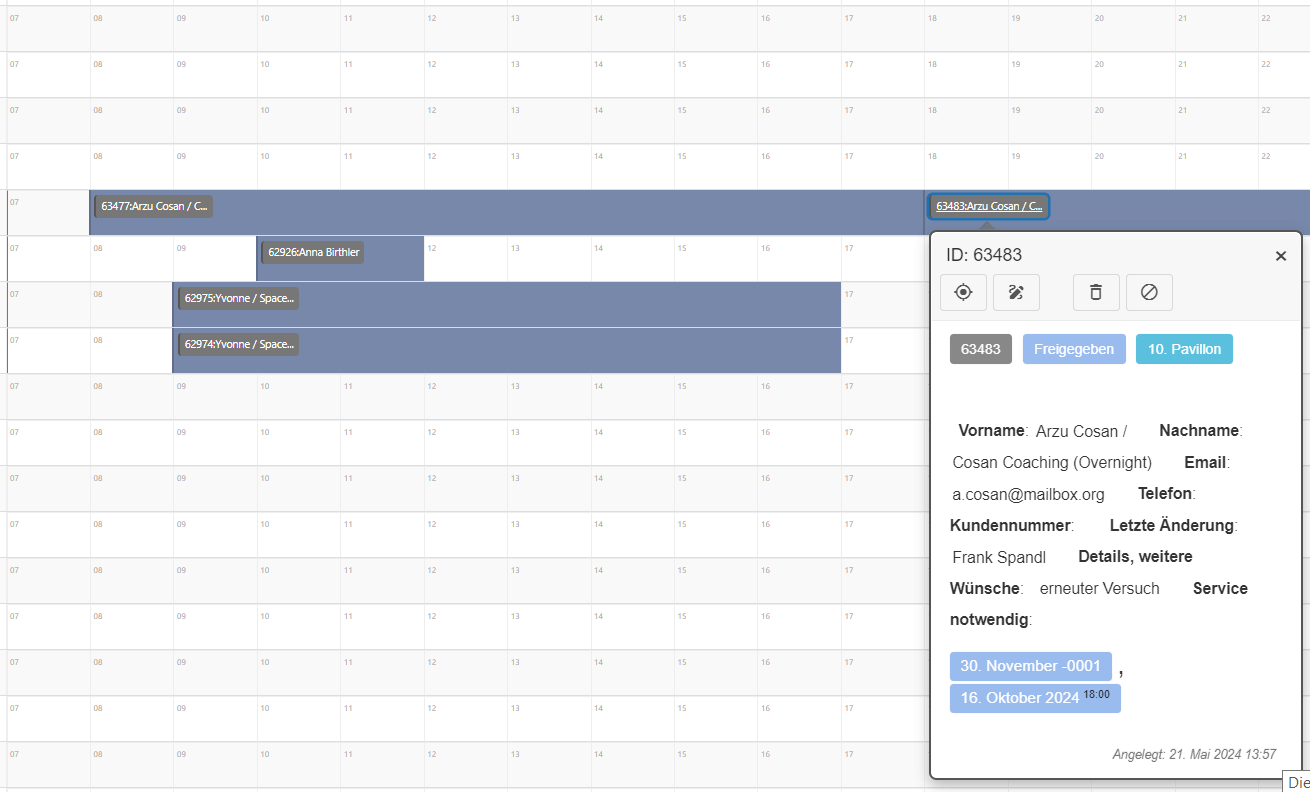1310x792 pixels.
Task: Click the popup title ID: 63483
Action: point(984,256)
